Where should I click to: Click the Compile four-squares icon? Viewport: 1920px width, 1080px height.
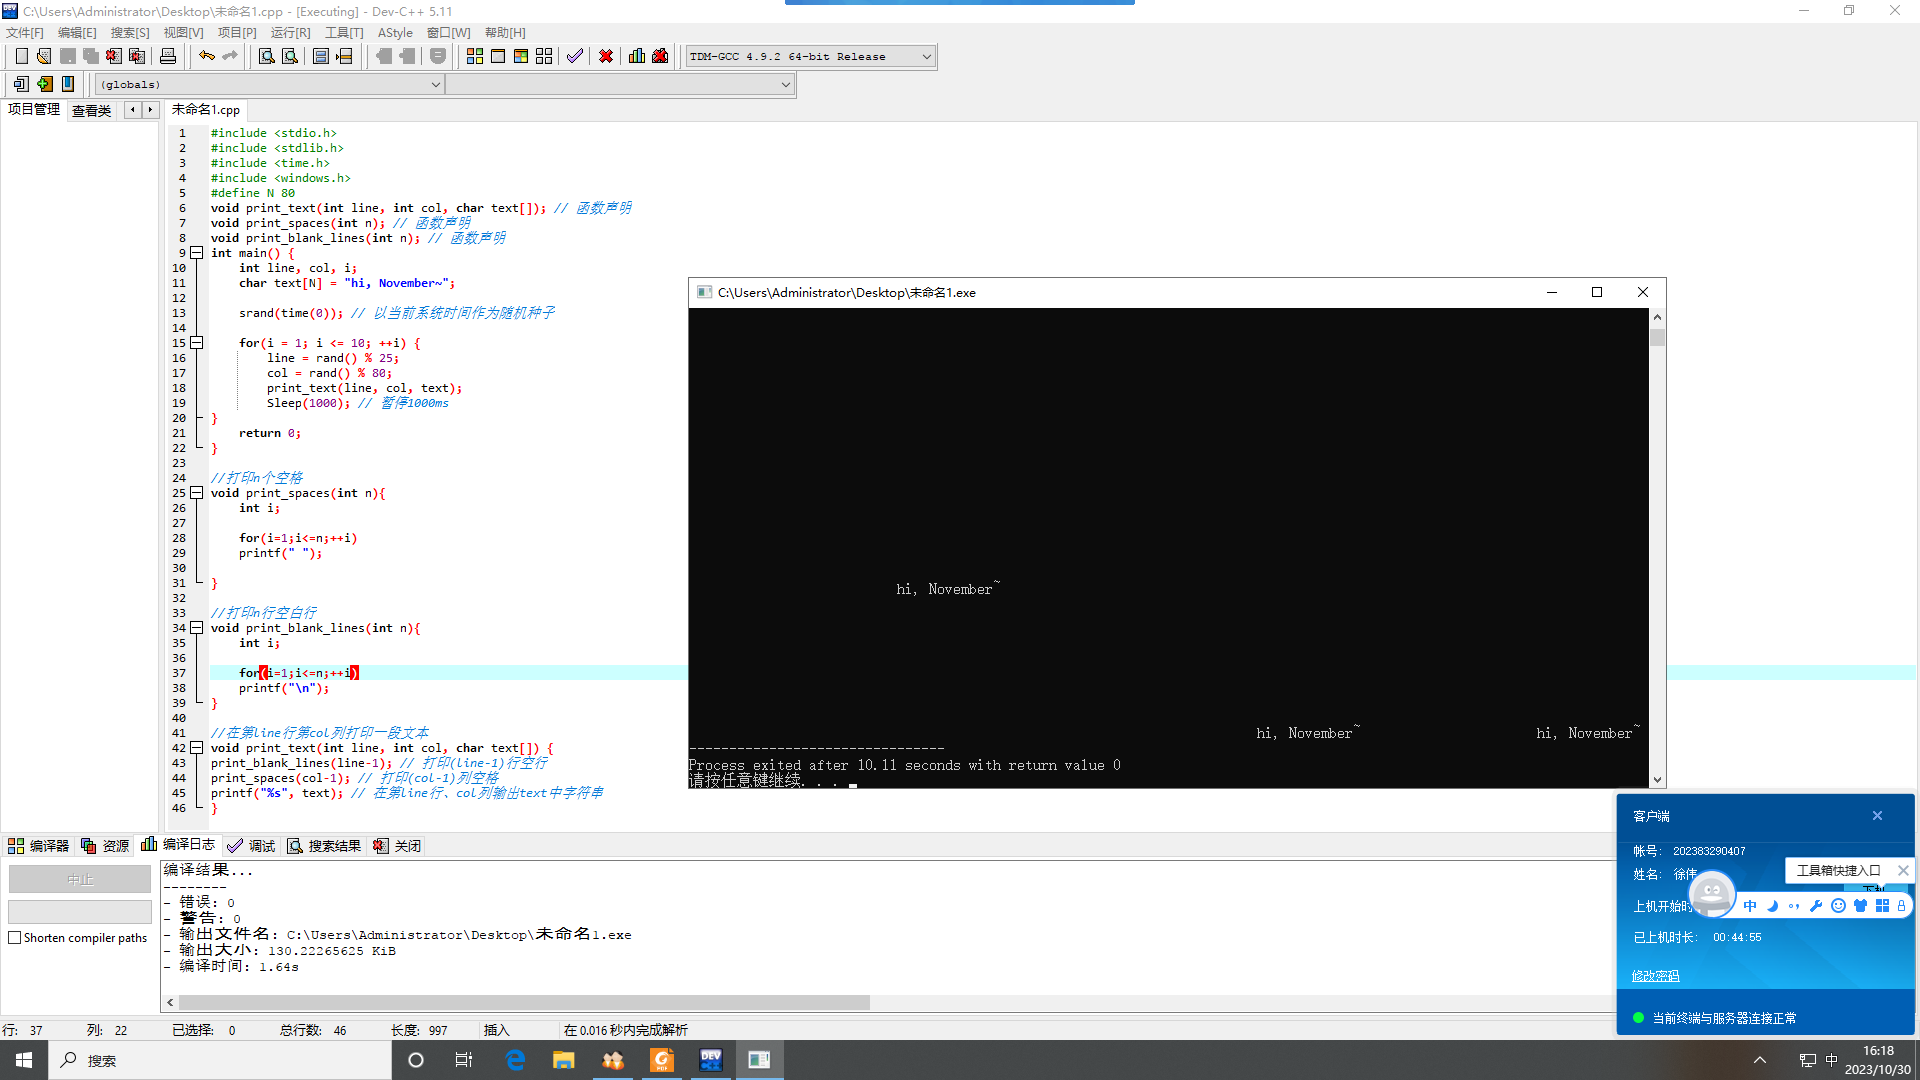475,57
